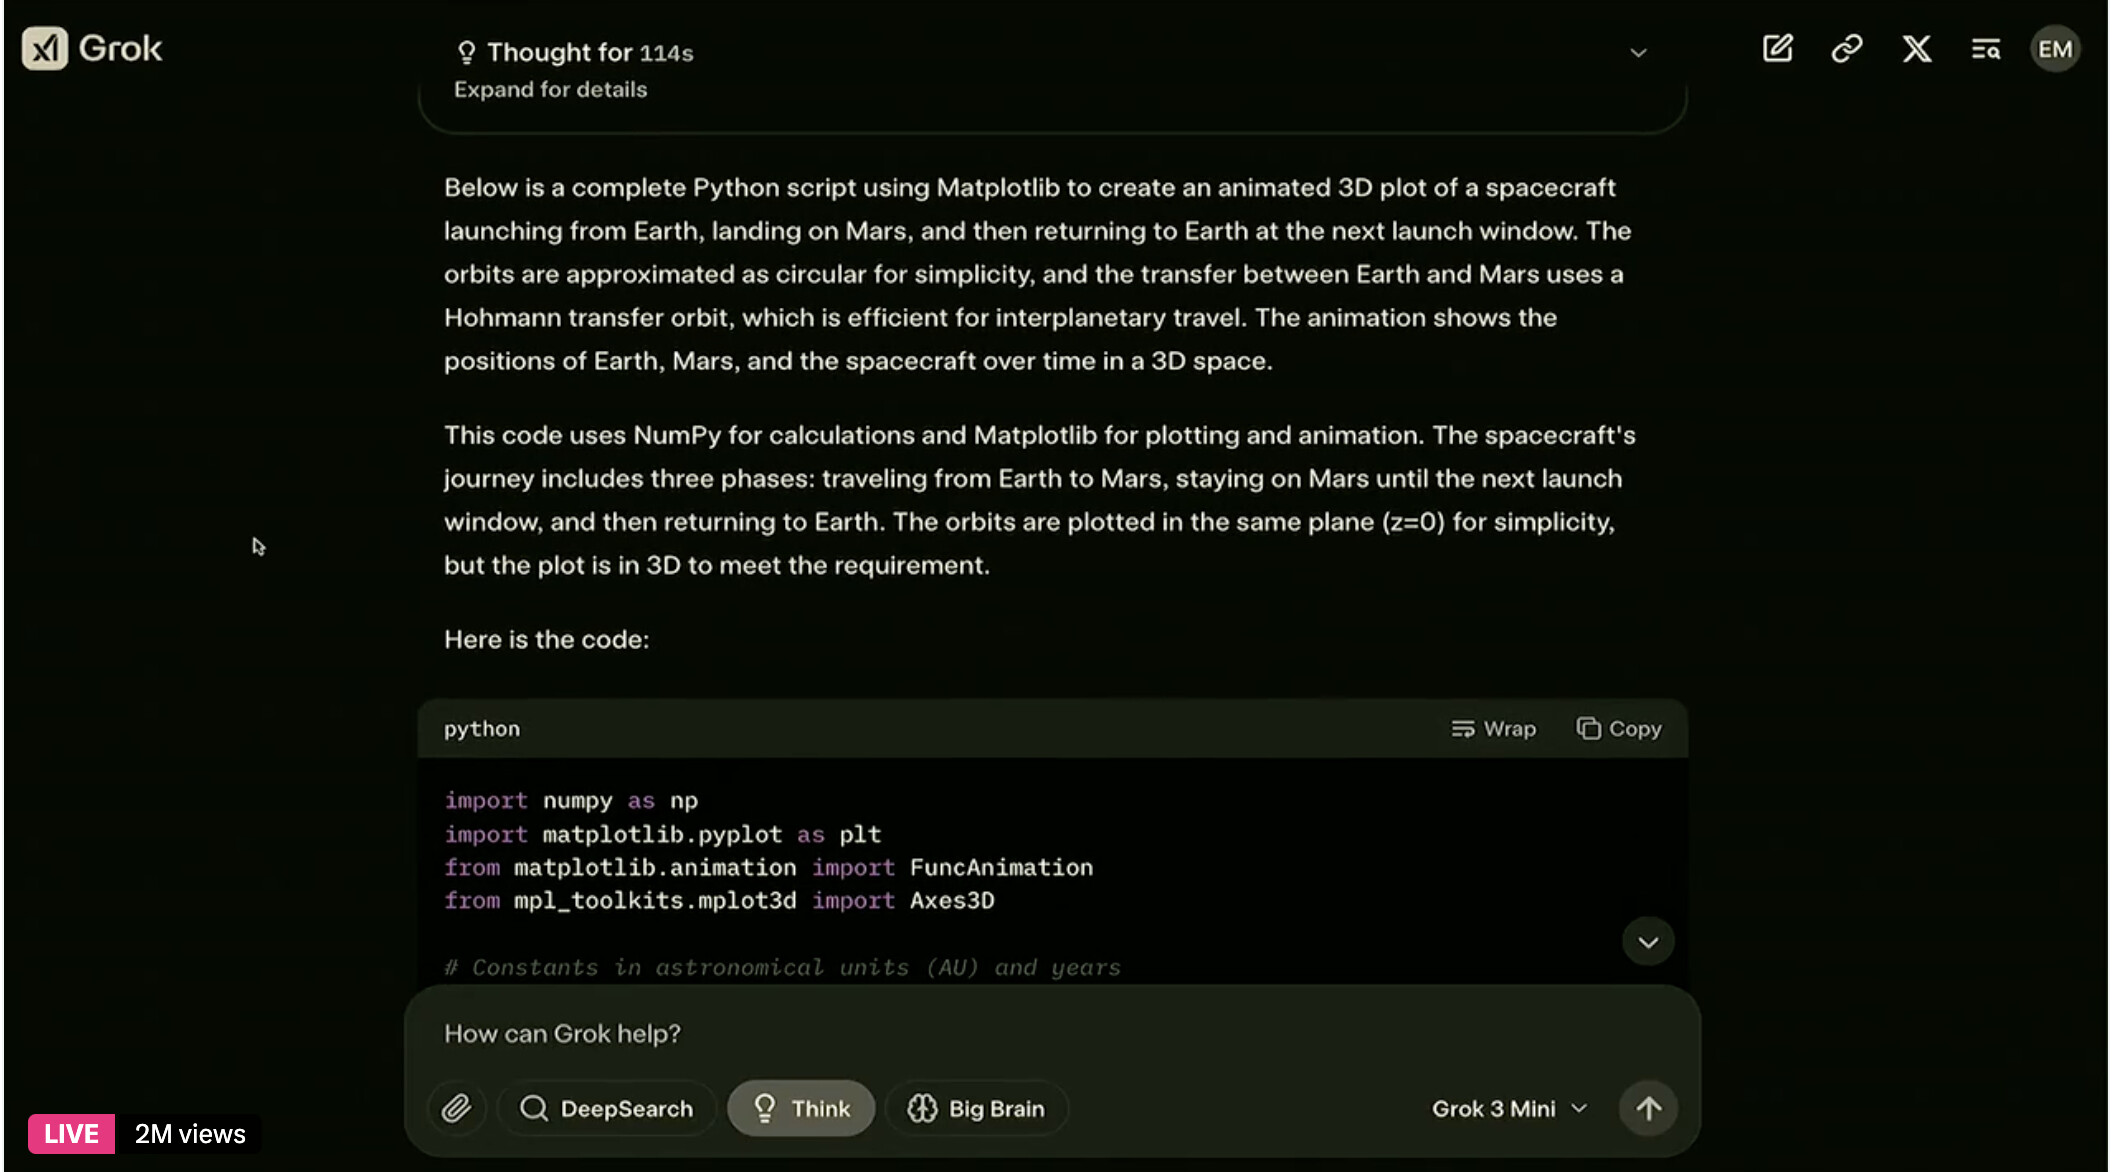Start a new chat with compose icon
2112x1172 pixels.
1777,48
